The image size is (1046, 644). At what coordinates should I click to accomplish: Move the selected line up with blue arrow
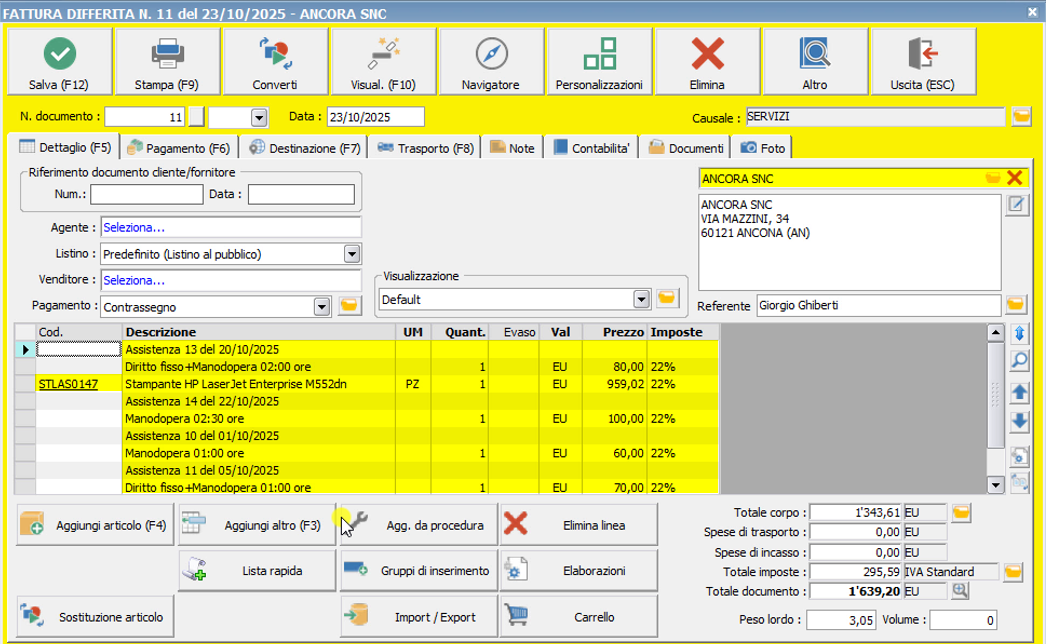(x=1020, y=393)
